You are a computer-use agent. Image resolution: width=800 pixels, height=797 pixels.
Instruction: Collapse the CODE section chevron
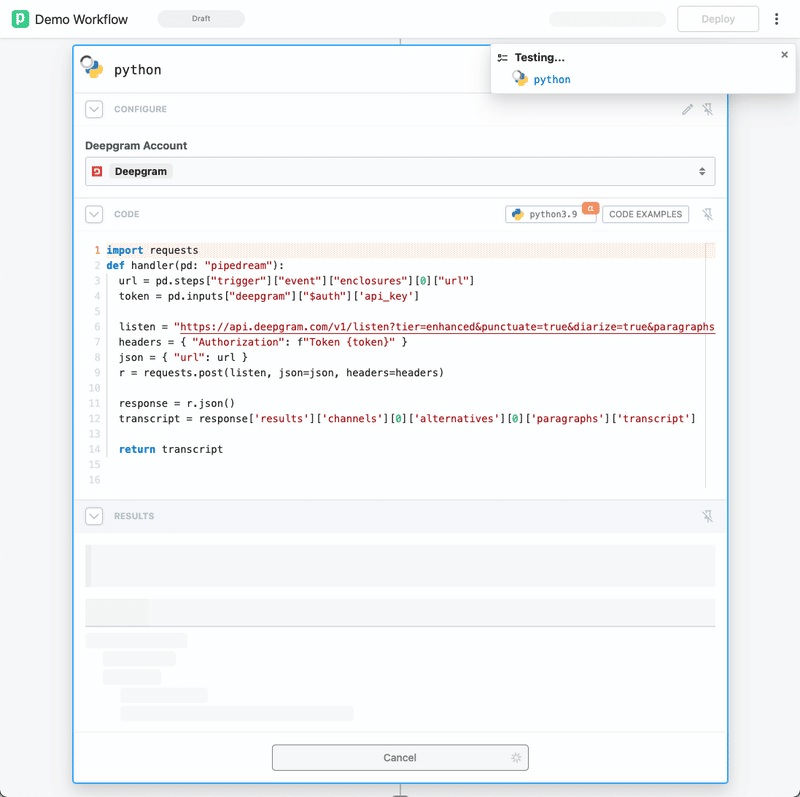pos(94,214)
